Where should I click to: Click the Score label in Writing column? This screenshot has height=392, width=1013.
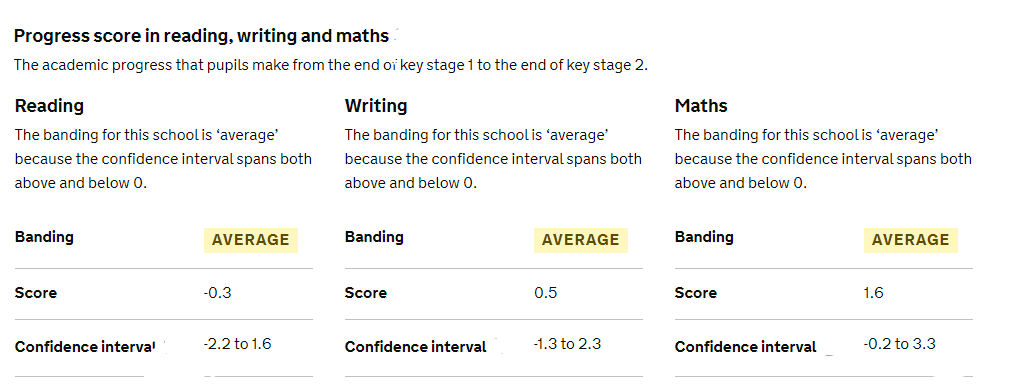(x=366, y=293)
